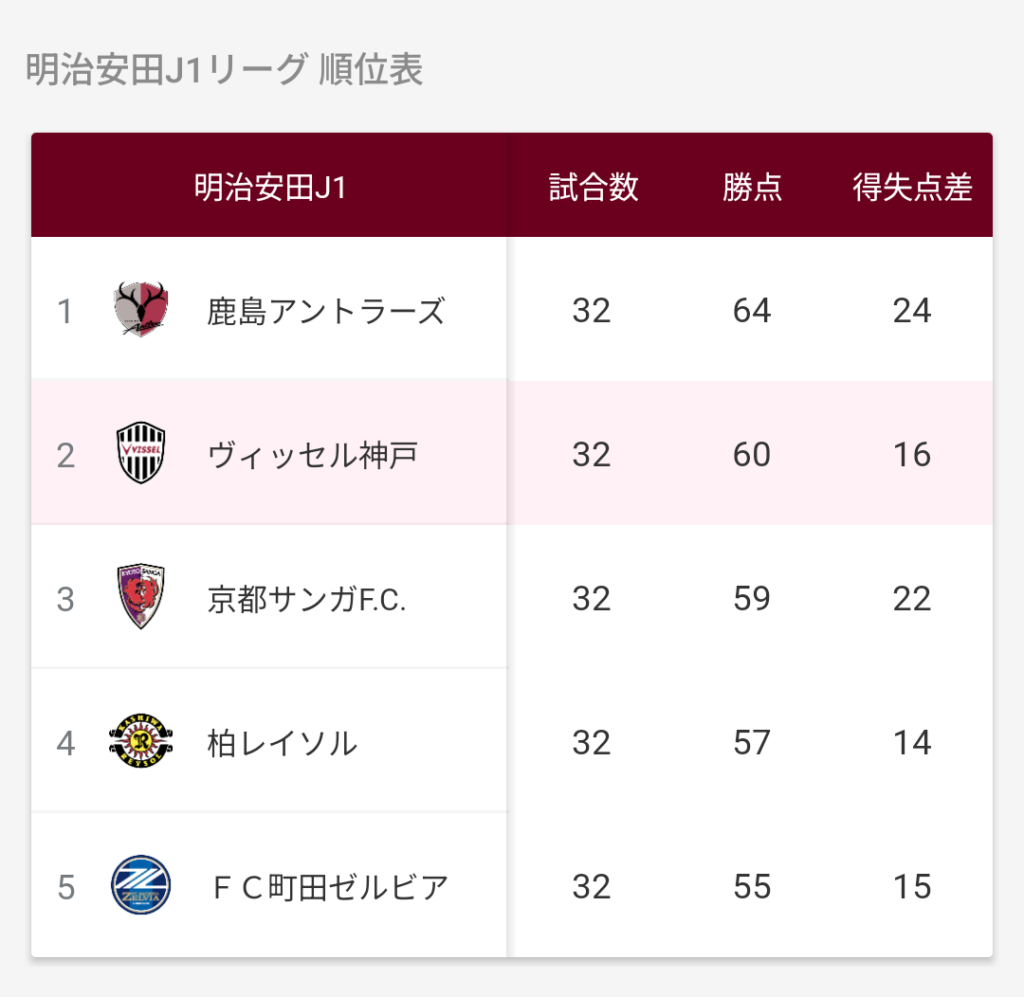Click the Kyoto Sanga team crest
The width and height of the screenshot is (1024, 997).
click(141, 598)
